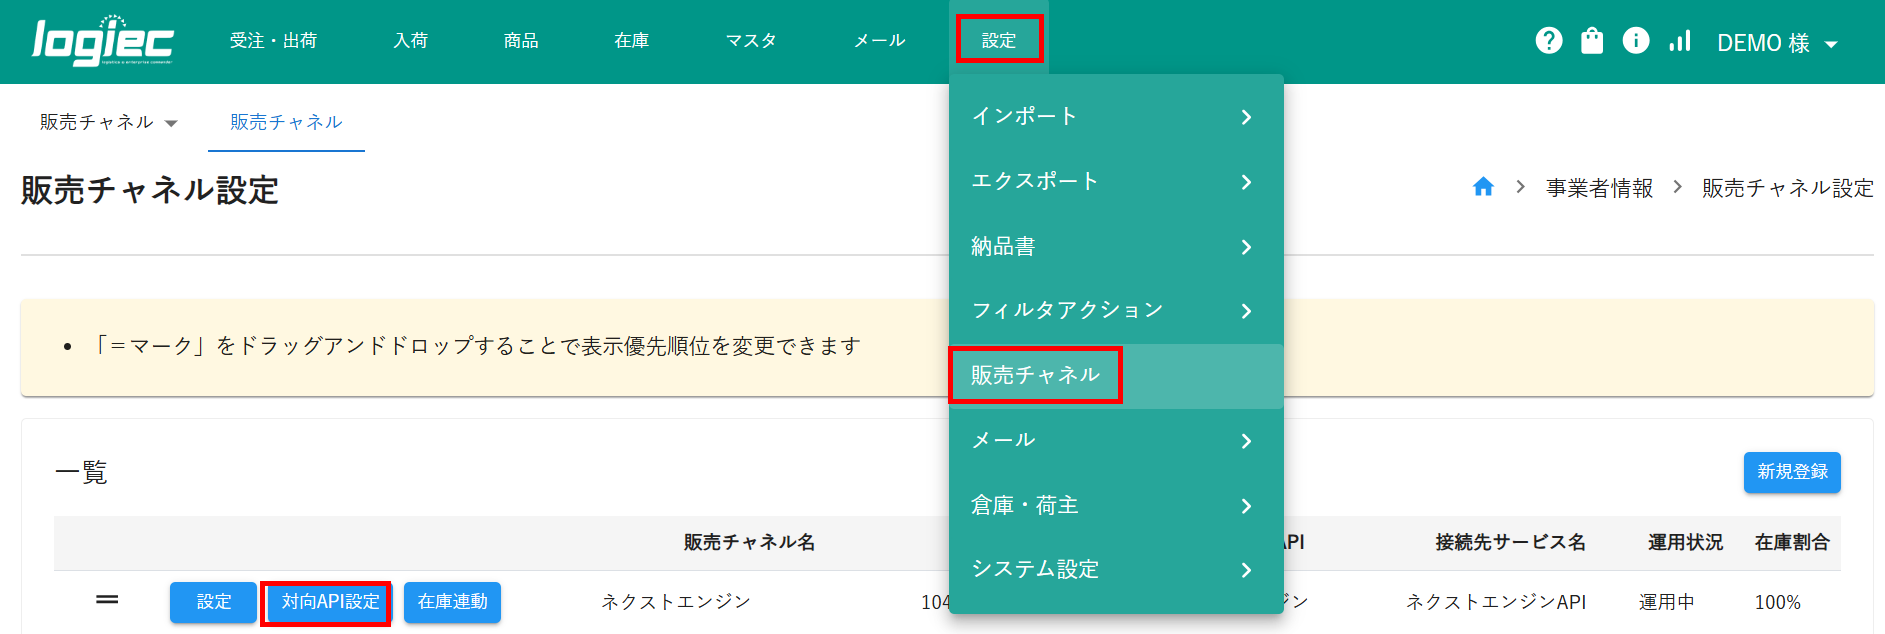Click the 新規登録 button

click(1792, 472)
